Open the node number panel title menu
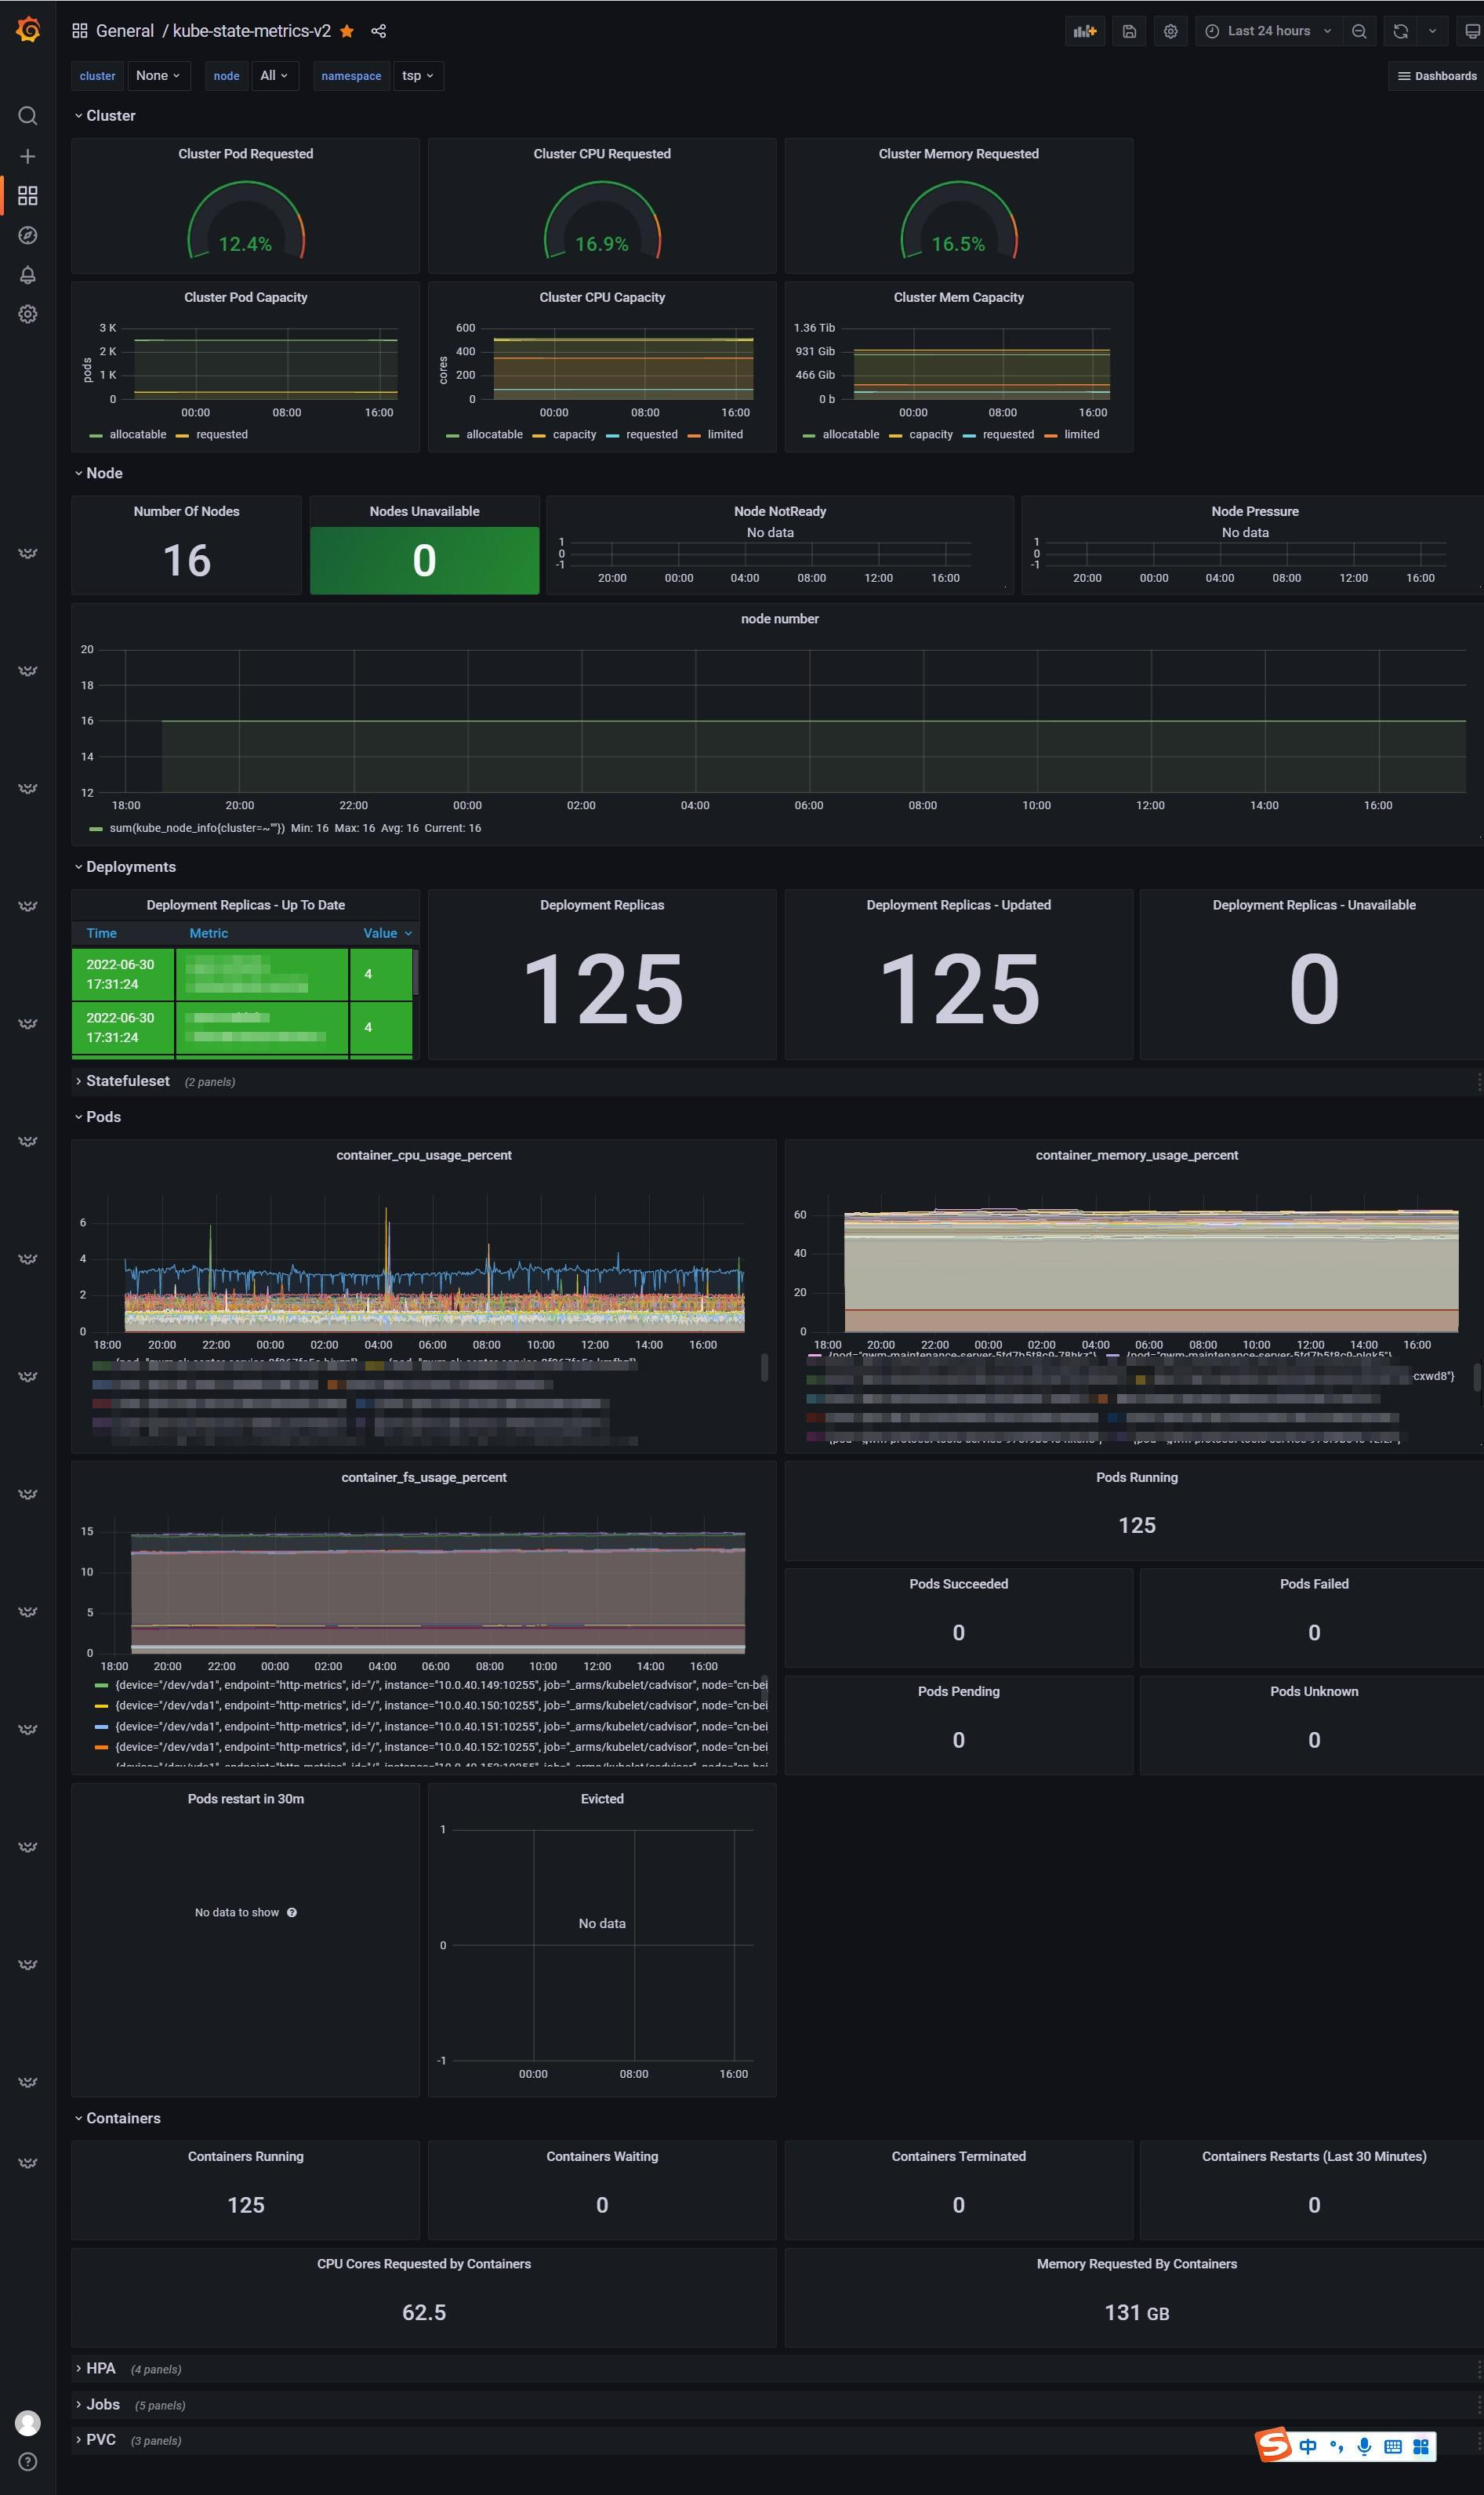This screenshot has width=1484, height=2495. point(780,619)
